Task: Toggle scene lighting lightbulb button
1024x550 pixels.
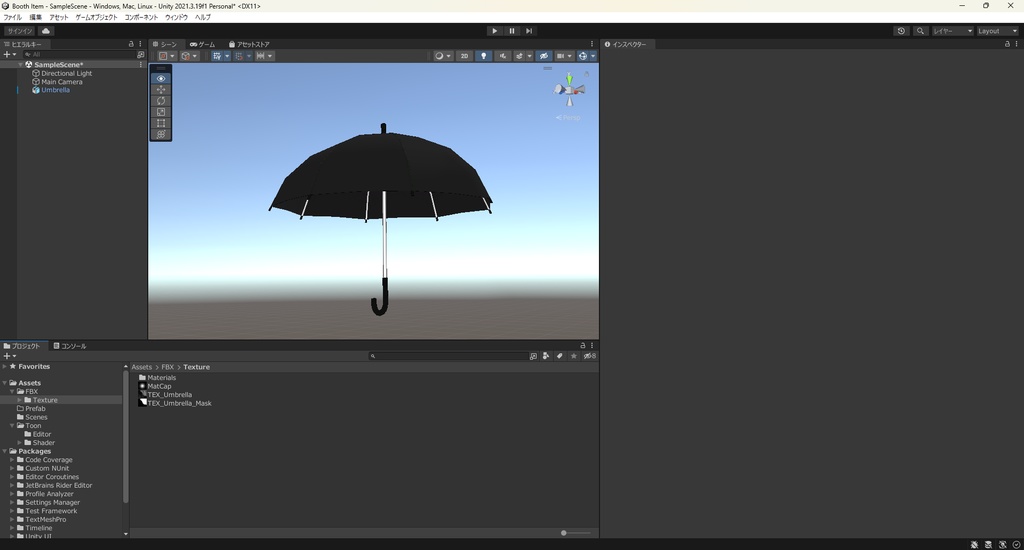Action: point(483,56)
